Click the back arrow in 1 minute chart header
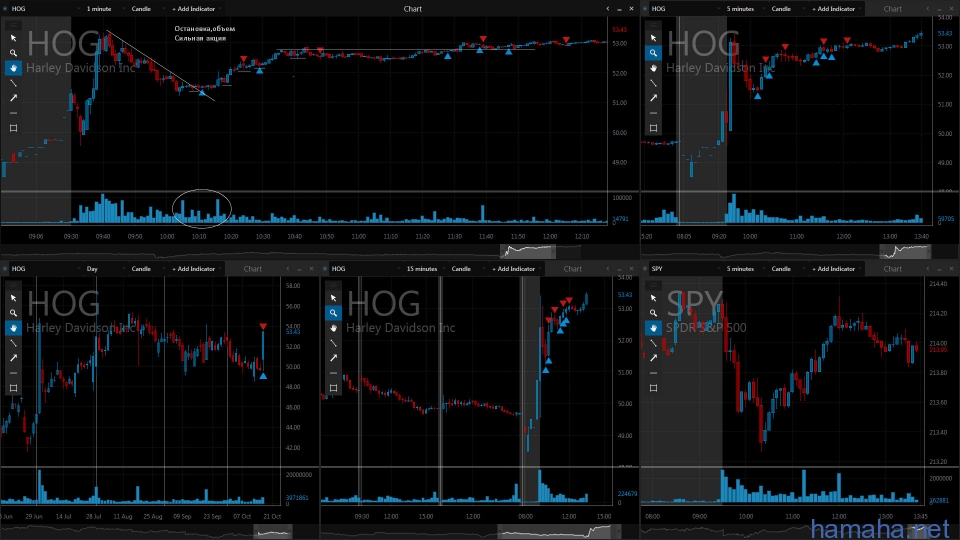Image resolution: width=960 pixels, height=540 pixels. point(608,9)
